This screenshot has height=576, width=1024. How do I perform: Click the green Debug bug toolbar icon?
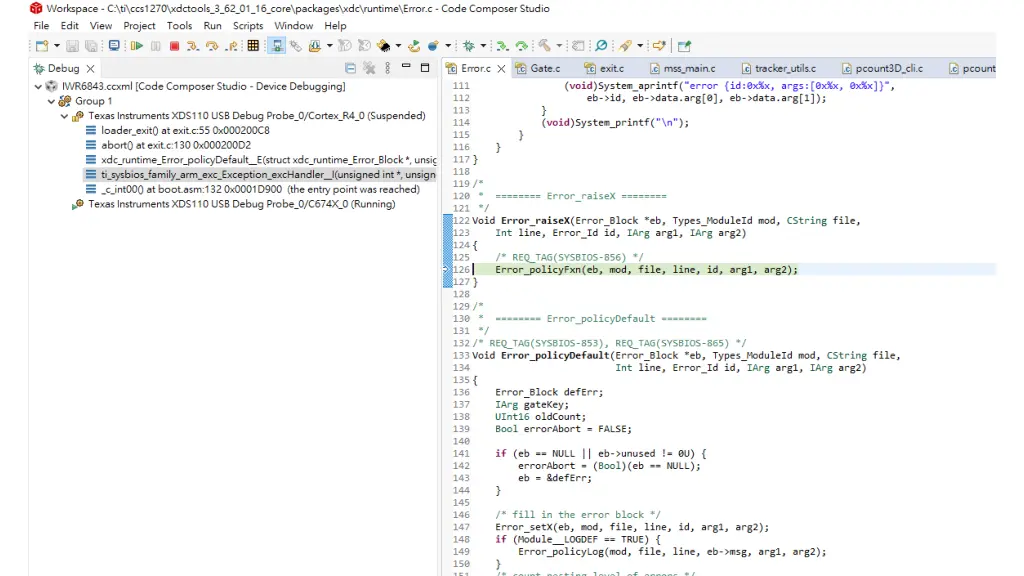pyautogui.click(x=469, y=46)
